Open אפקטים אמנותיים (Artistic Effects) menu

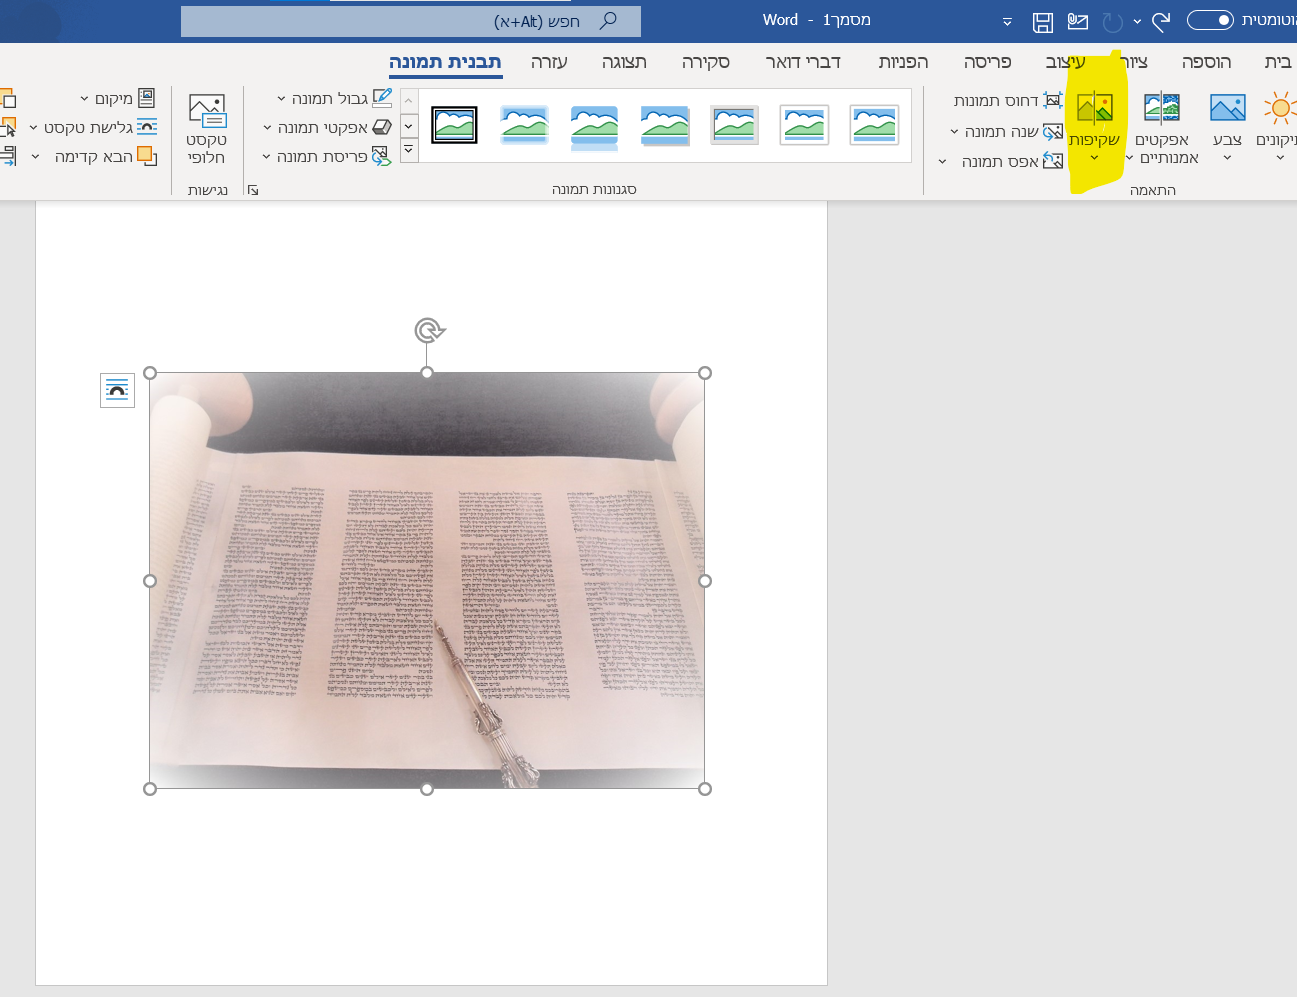(x=1162, y=127)
